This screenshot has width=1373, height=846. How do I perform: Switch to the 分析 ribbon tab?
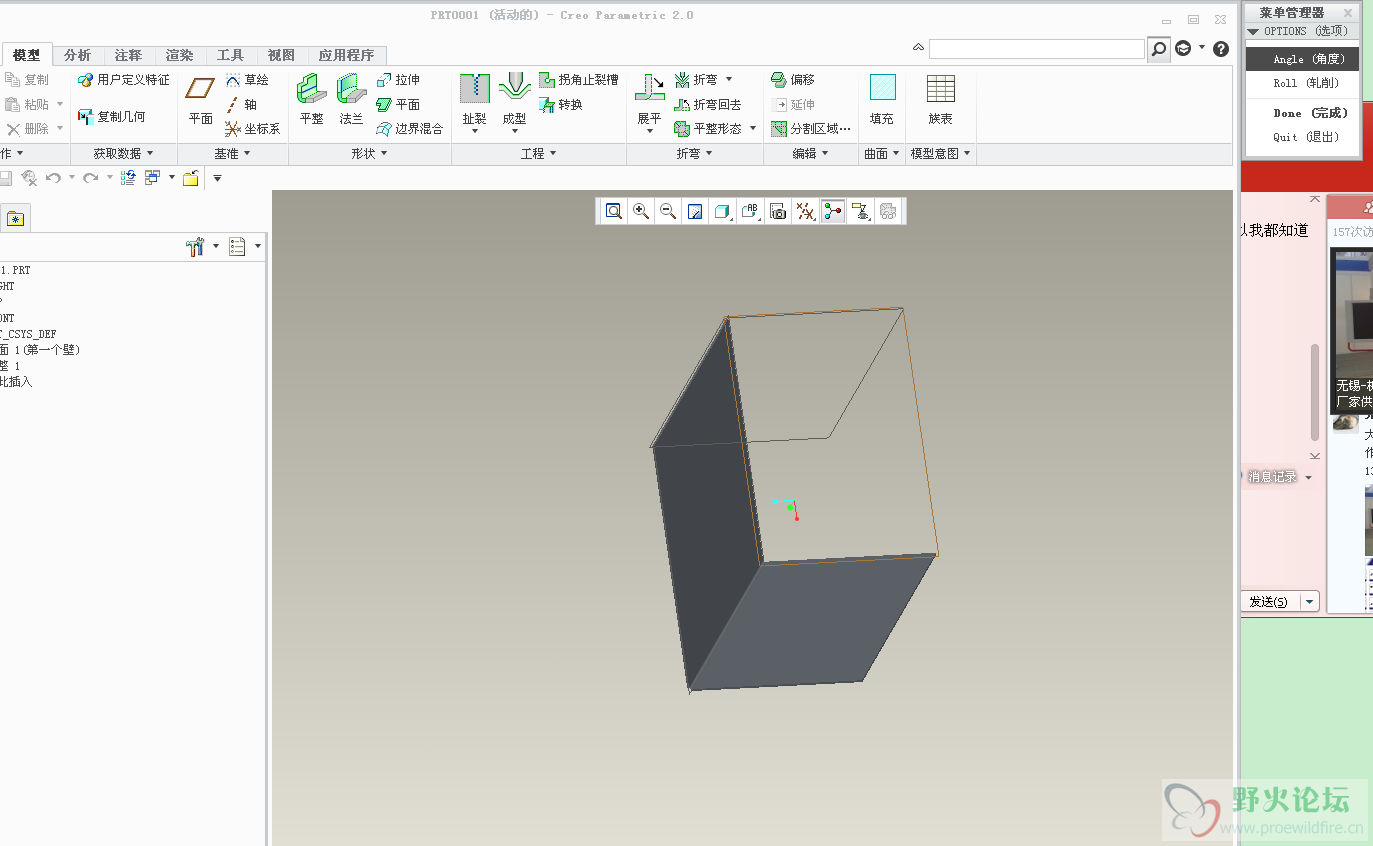pos(77,55)
